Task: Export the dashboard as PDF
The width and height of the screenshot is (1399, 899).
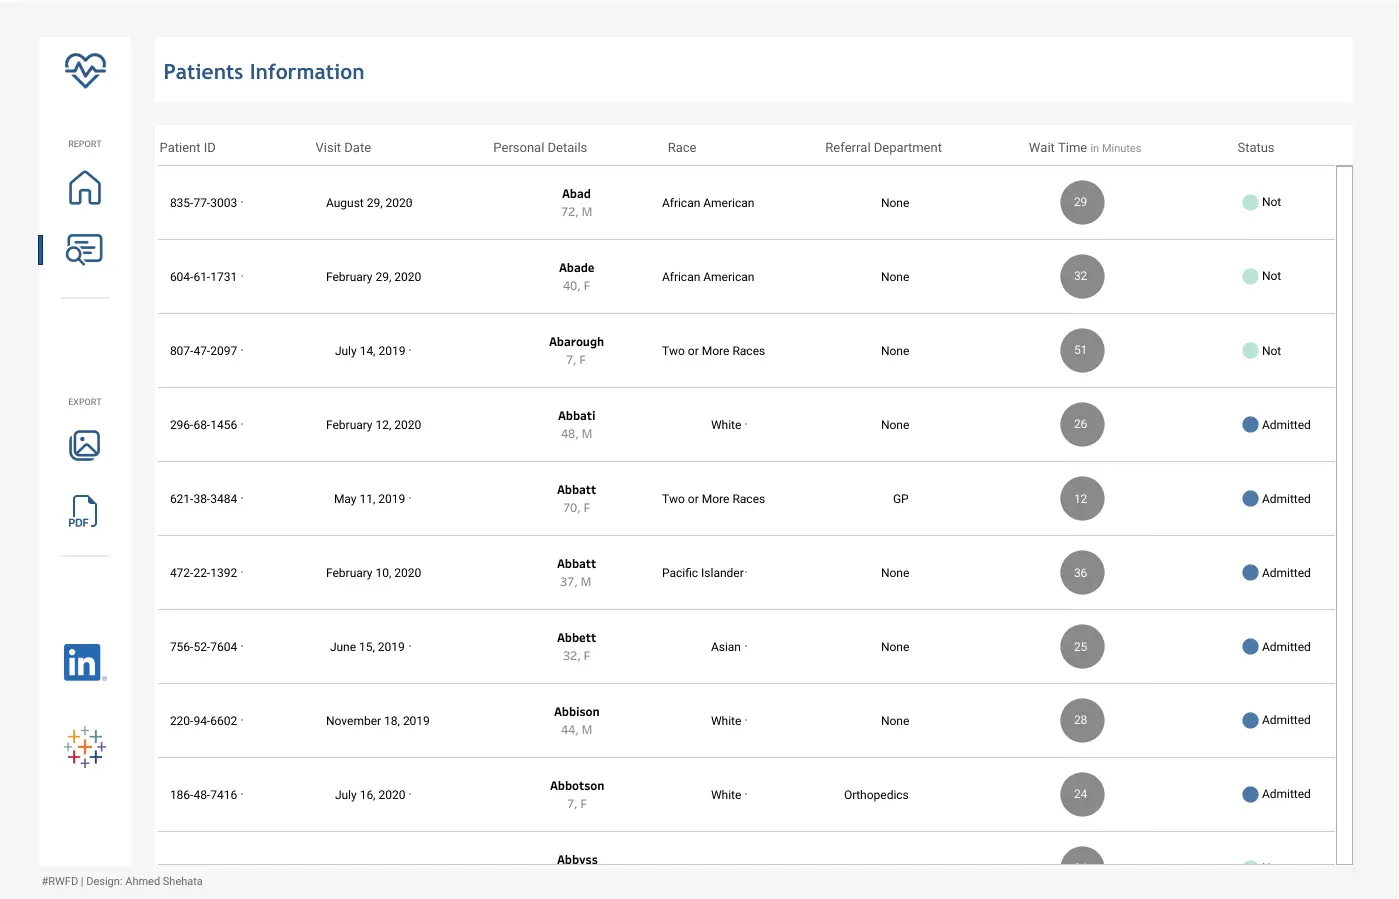Action: [x=83, y=512]
